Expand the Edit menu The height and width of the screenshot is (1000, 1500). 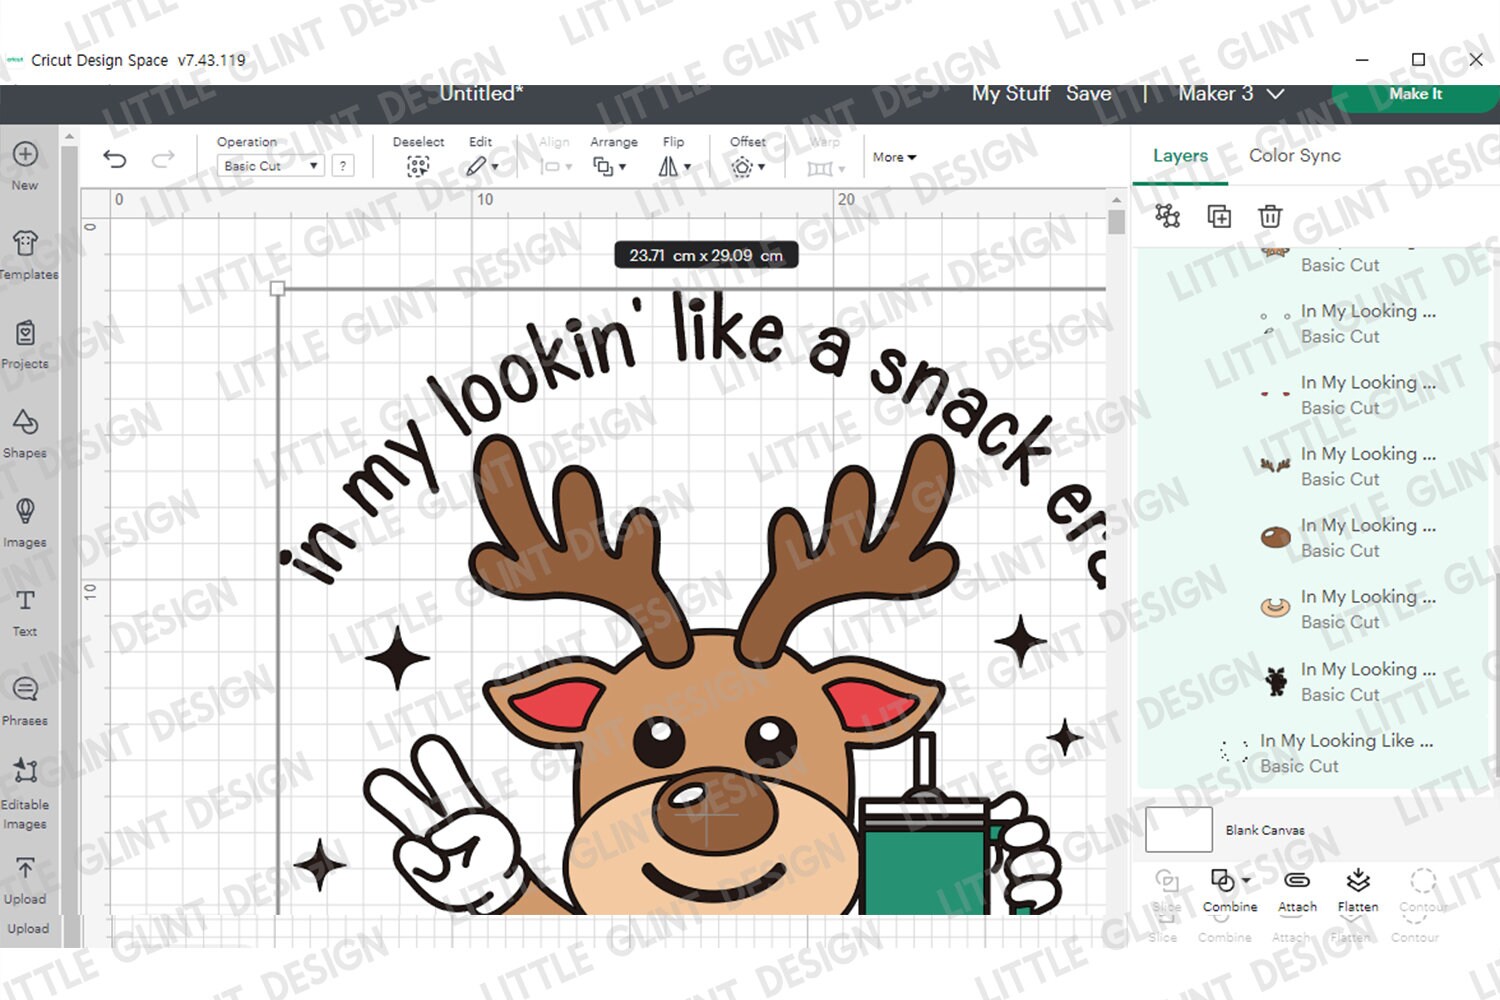[482, 156]
